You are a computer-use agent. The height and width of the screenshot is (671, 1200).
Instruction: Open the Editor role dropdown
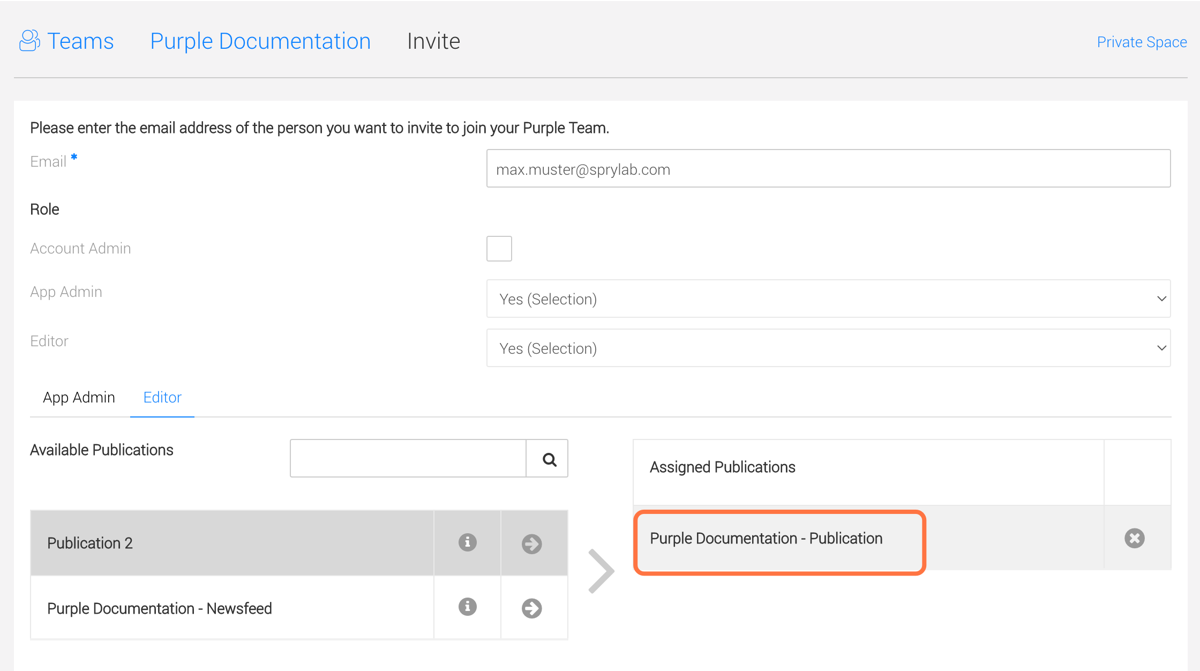(828, 348)
